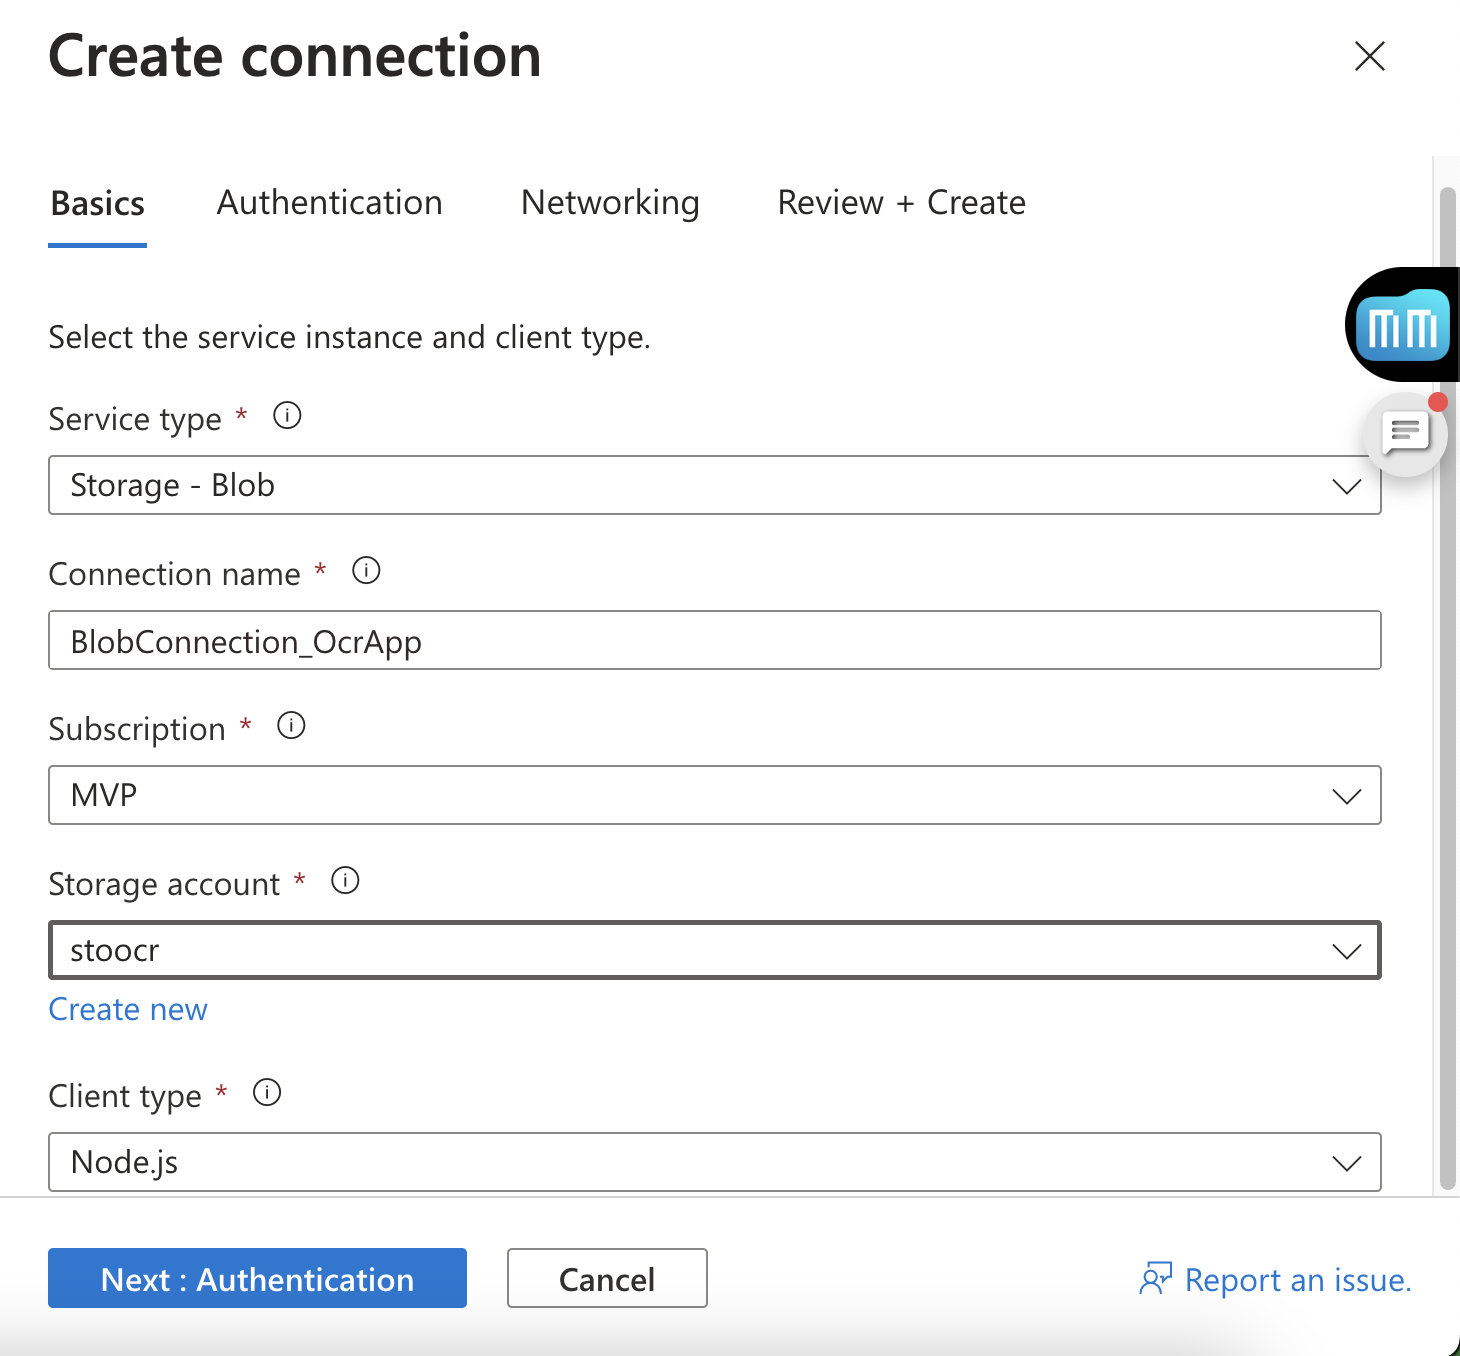The image size is (1460, 1356).
Task: Open the floating chat feedback bubble
Action: tap(1406, 434)
